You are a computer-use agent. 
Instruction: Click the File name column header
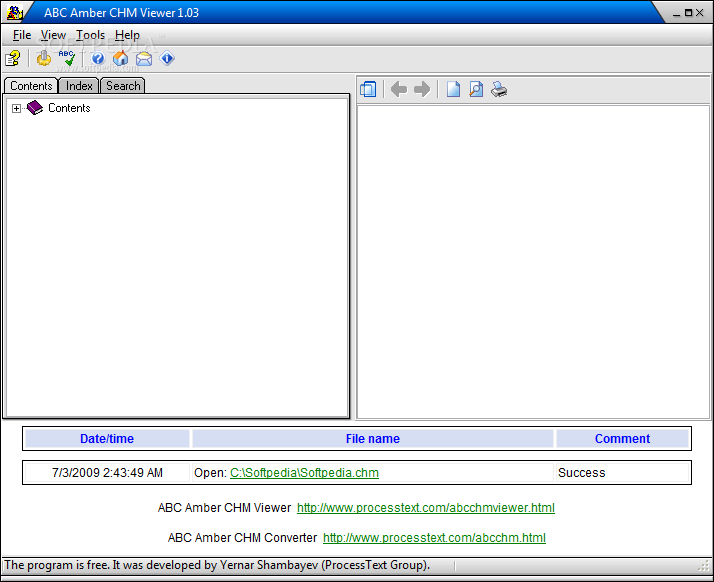point(372,439)
